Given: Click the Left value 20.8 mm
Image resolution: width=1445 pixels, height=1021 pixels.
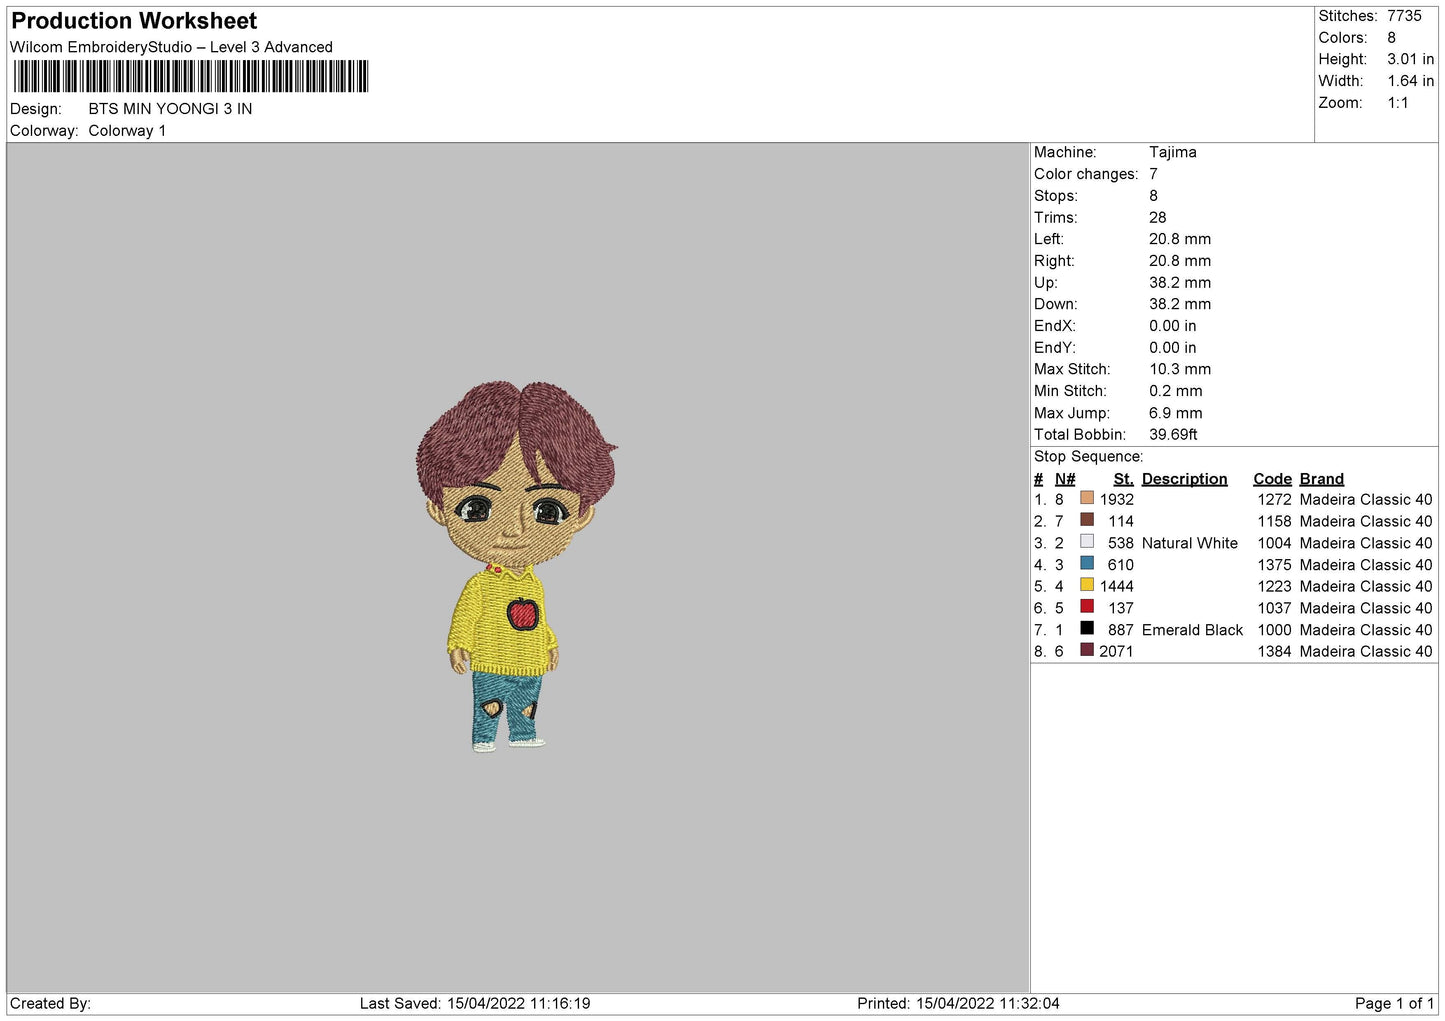Looking at the screenshot, I should [1180, 239].
